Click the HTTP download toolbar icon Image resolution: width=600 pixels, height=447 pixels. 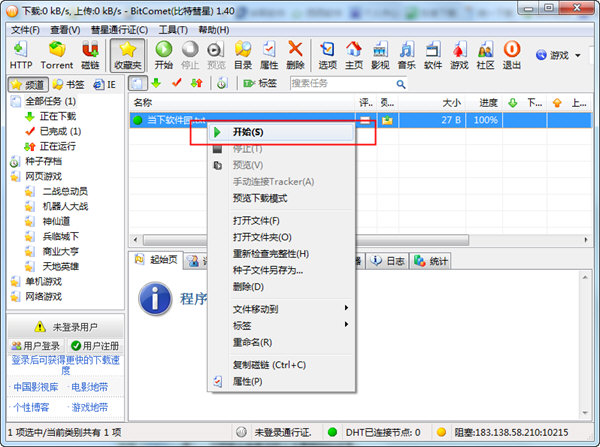click(21, 53)
